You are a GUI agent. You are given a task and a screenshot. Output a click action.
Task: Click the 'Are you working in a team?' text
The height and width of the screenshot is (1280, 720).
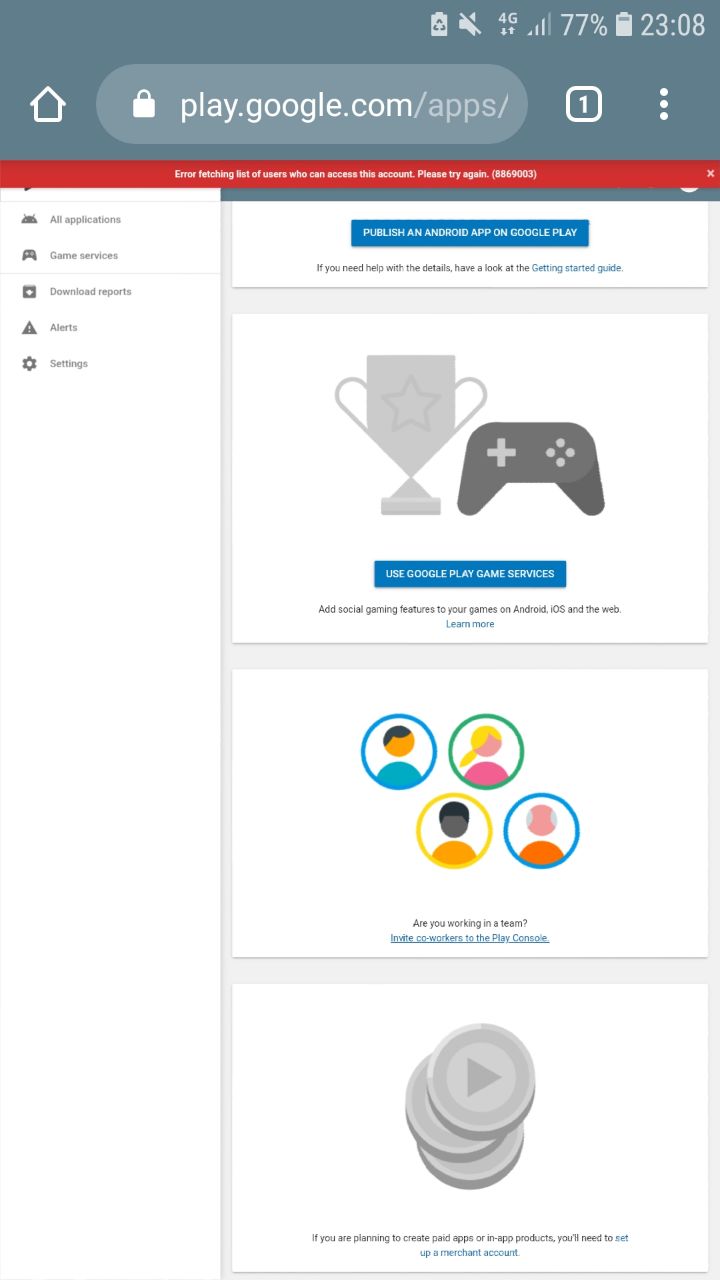coord(470,923)
